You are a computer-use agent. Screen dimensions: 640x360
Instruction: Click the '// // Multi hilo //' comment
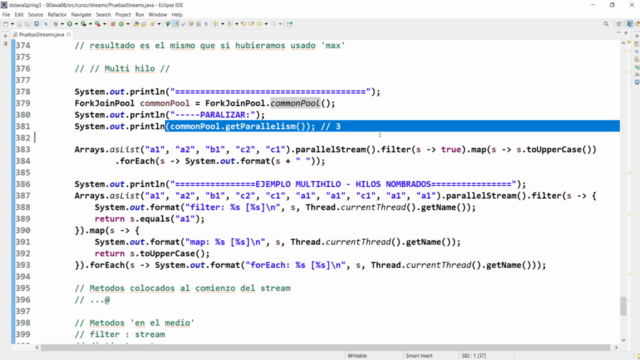point(122,69)
